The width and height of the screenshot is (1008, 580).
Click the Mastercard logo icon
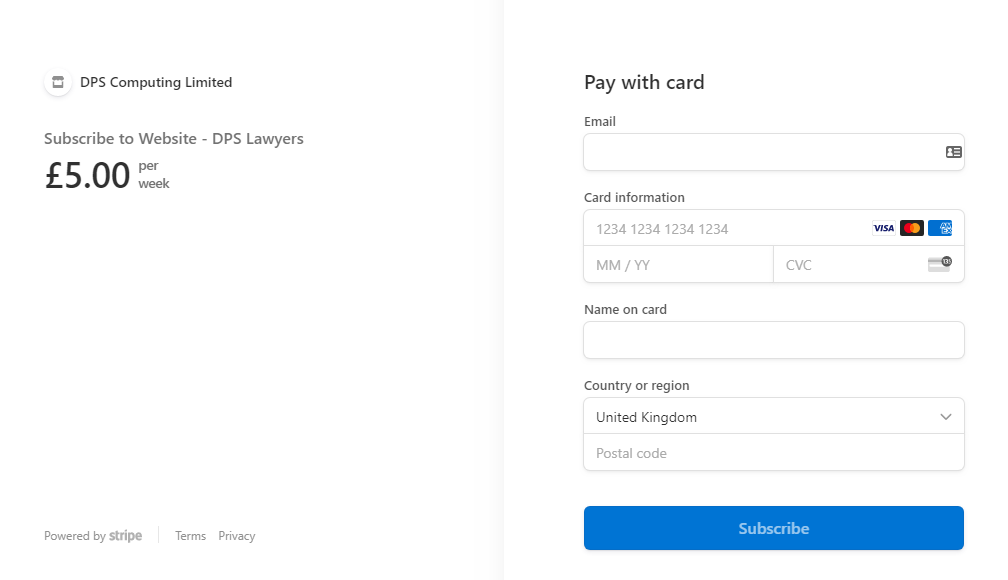point(912,228)
